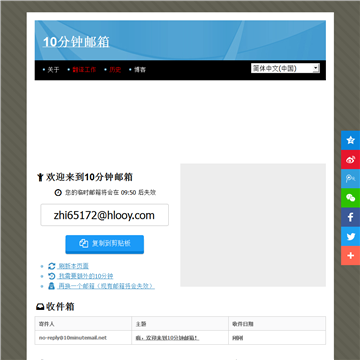Share via the WeChat icon

pos(350,198)
